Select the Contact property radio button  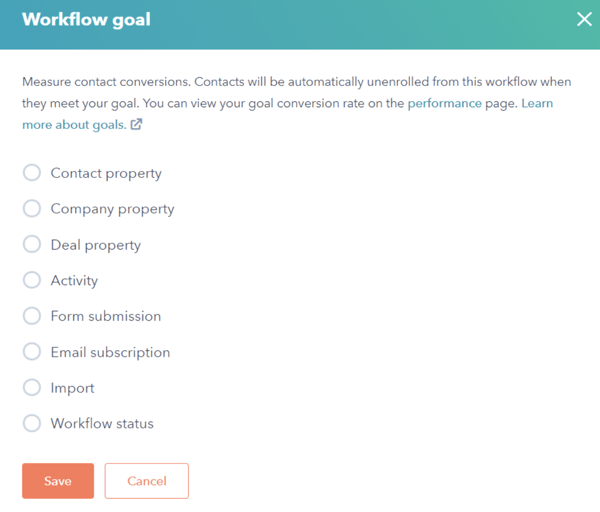pos(32,173)
